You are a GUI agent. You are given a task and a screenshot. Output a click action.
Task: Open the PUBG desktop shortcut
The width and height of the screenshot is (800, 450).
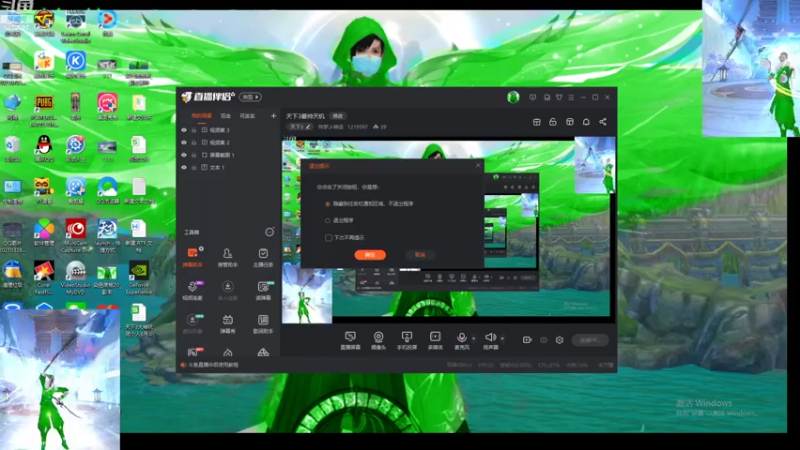(x=44, y=109)
